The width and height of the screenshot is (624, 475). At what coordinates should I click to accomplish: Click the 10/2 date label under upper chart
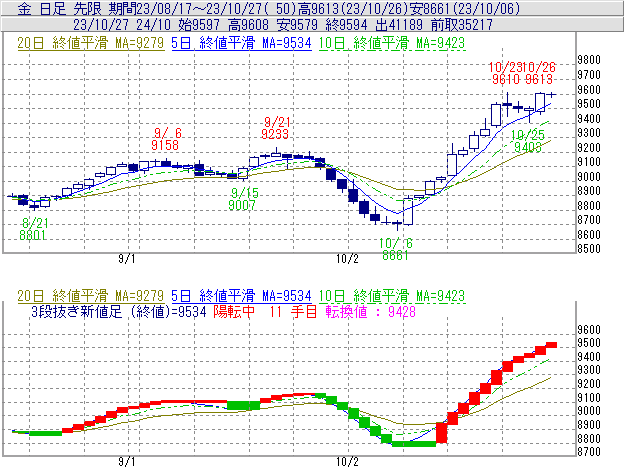click(347, 259)
